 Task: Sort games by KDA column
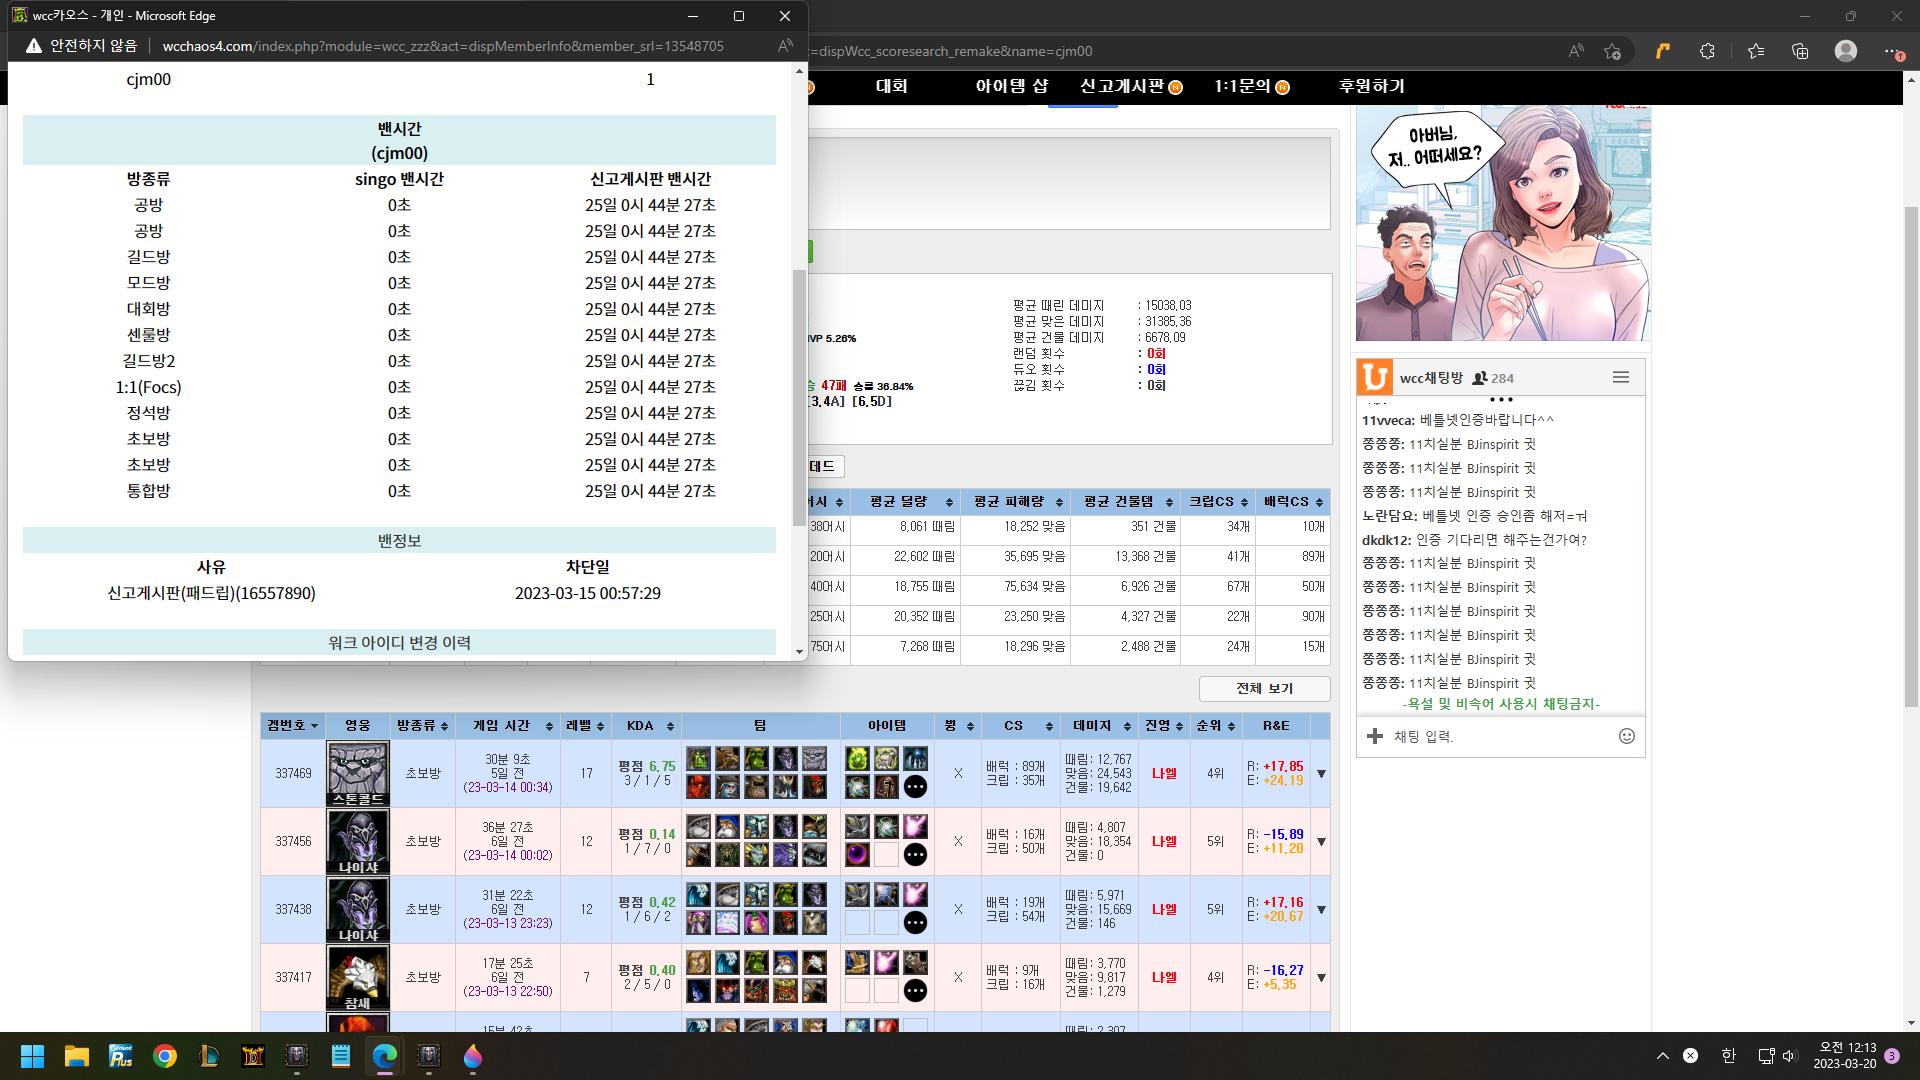(649, 725)
